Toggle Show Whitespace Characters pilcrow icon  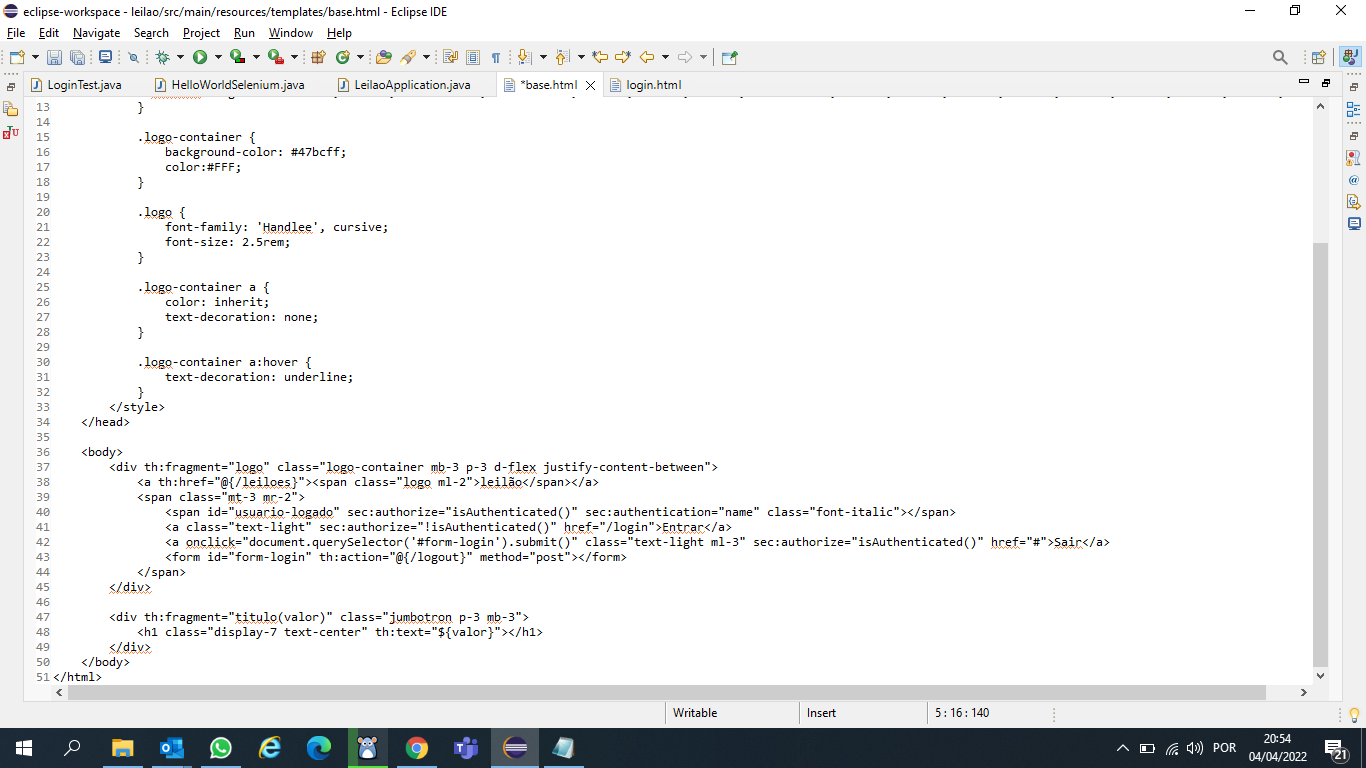[496, 57]
